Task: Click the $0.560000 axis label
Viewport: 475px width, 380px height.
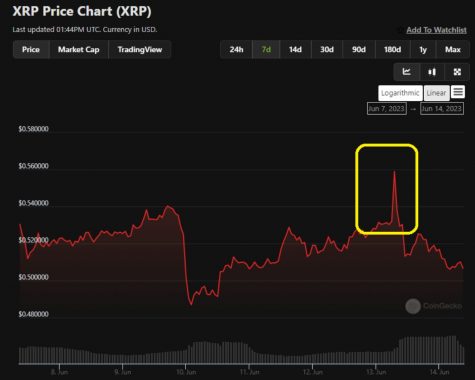Action: 33,166
